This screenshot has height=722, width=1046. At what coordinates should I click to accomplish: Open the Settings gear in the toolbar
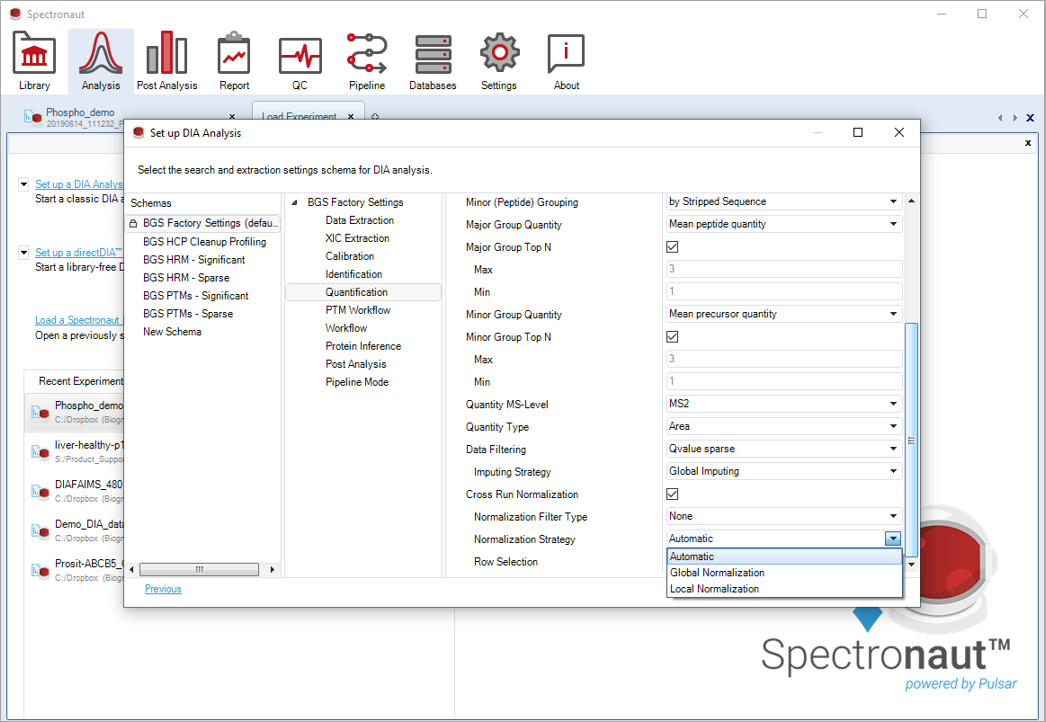[499, 61]
